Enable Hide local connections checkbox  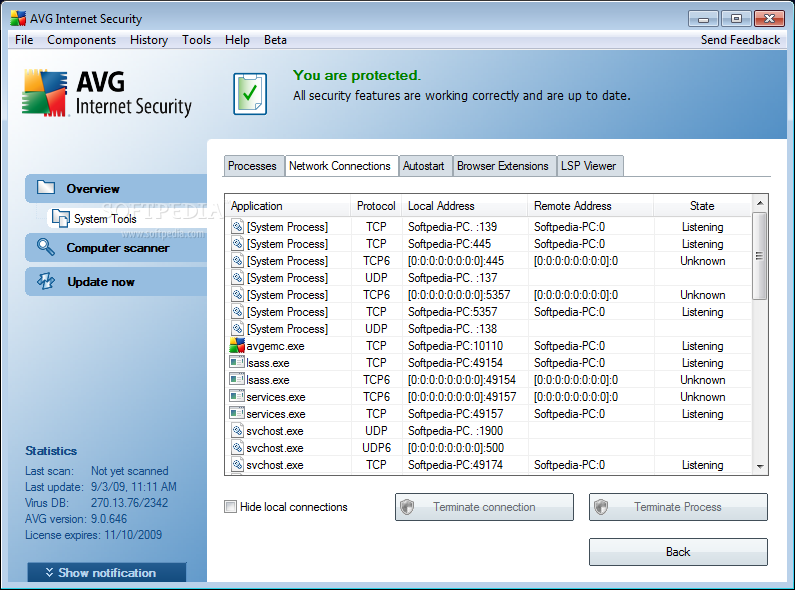(230, 506)
